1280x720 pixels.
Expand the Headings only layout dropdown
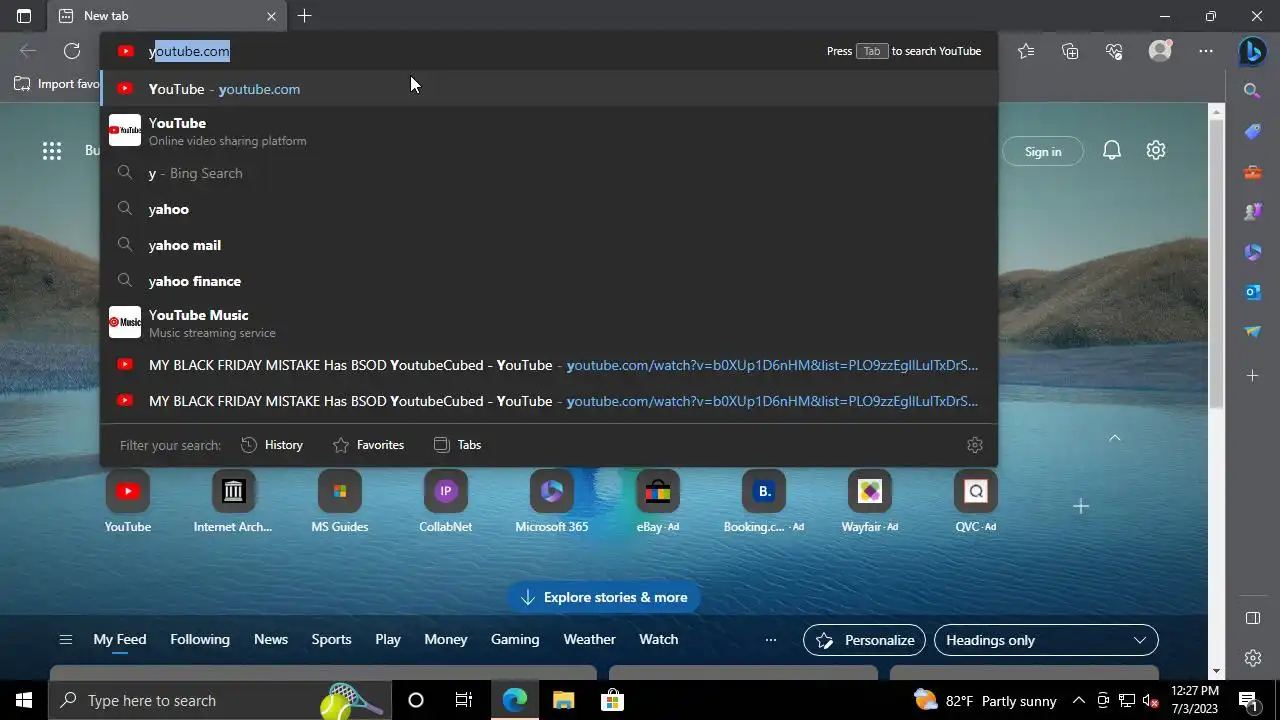pyautogui.click(x=1046, y=640)
